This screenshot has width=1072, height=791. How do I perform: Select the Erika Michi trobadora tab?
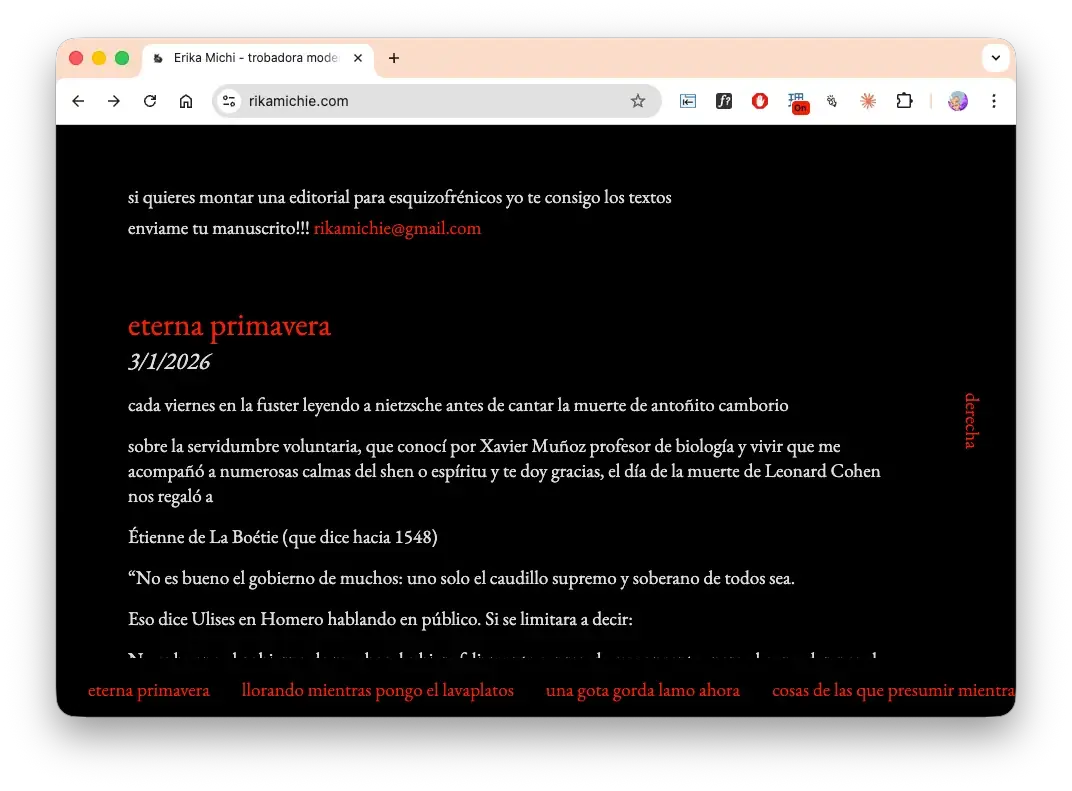(257, 58)
